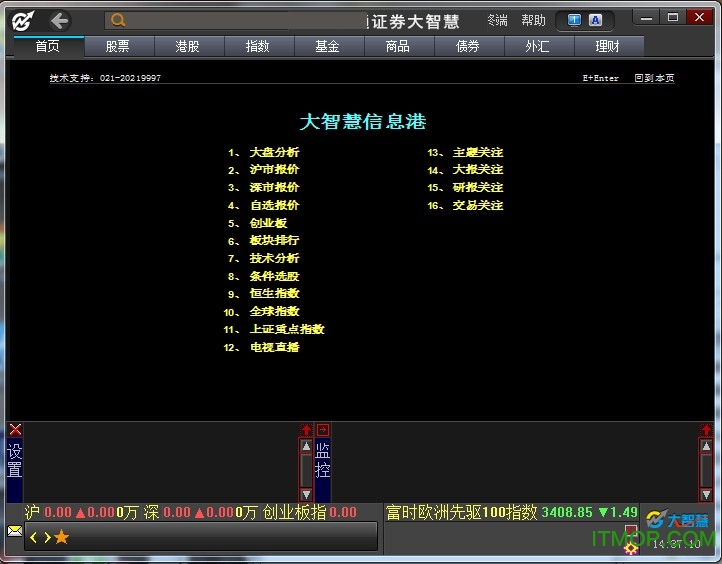The image size is (722, 564).
Task: Open 大报关注 menu entry
Action: 478,170
